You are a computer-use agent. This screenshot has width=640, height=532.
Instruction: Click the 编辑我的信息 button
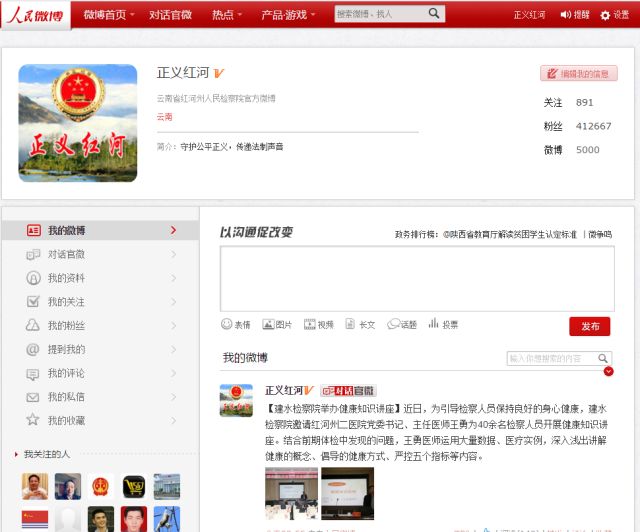click(578, 73)
